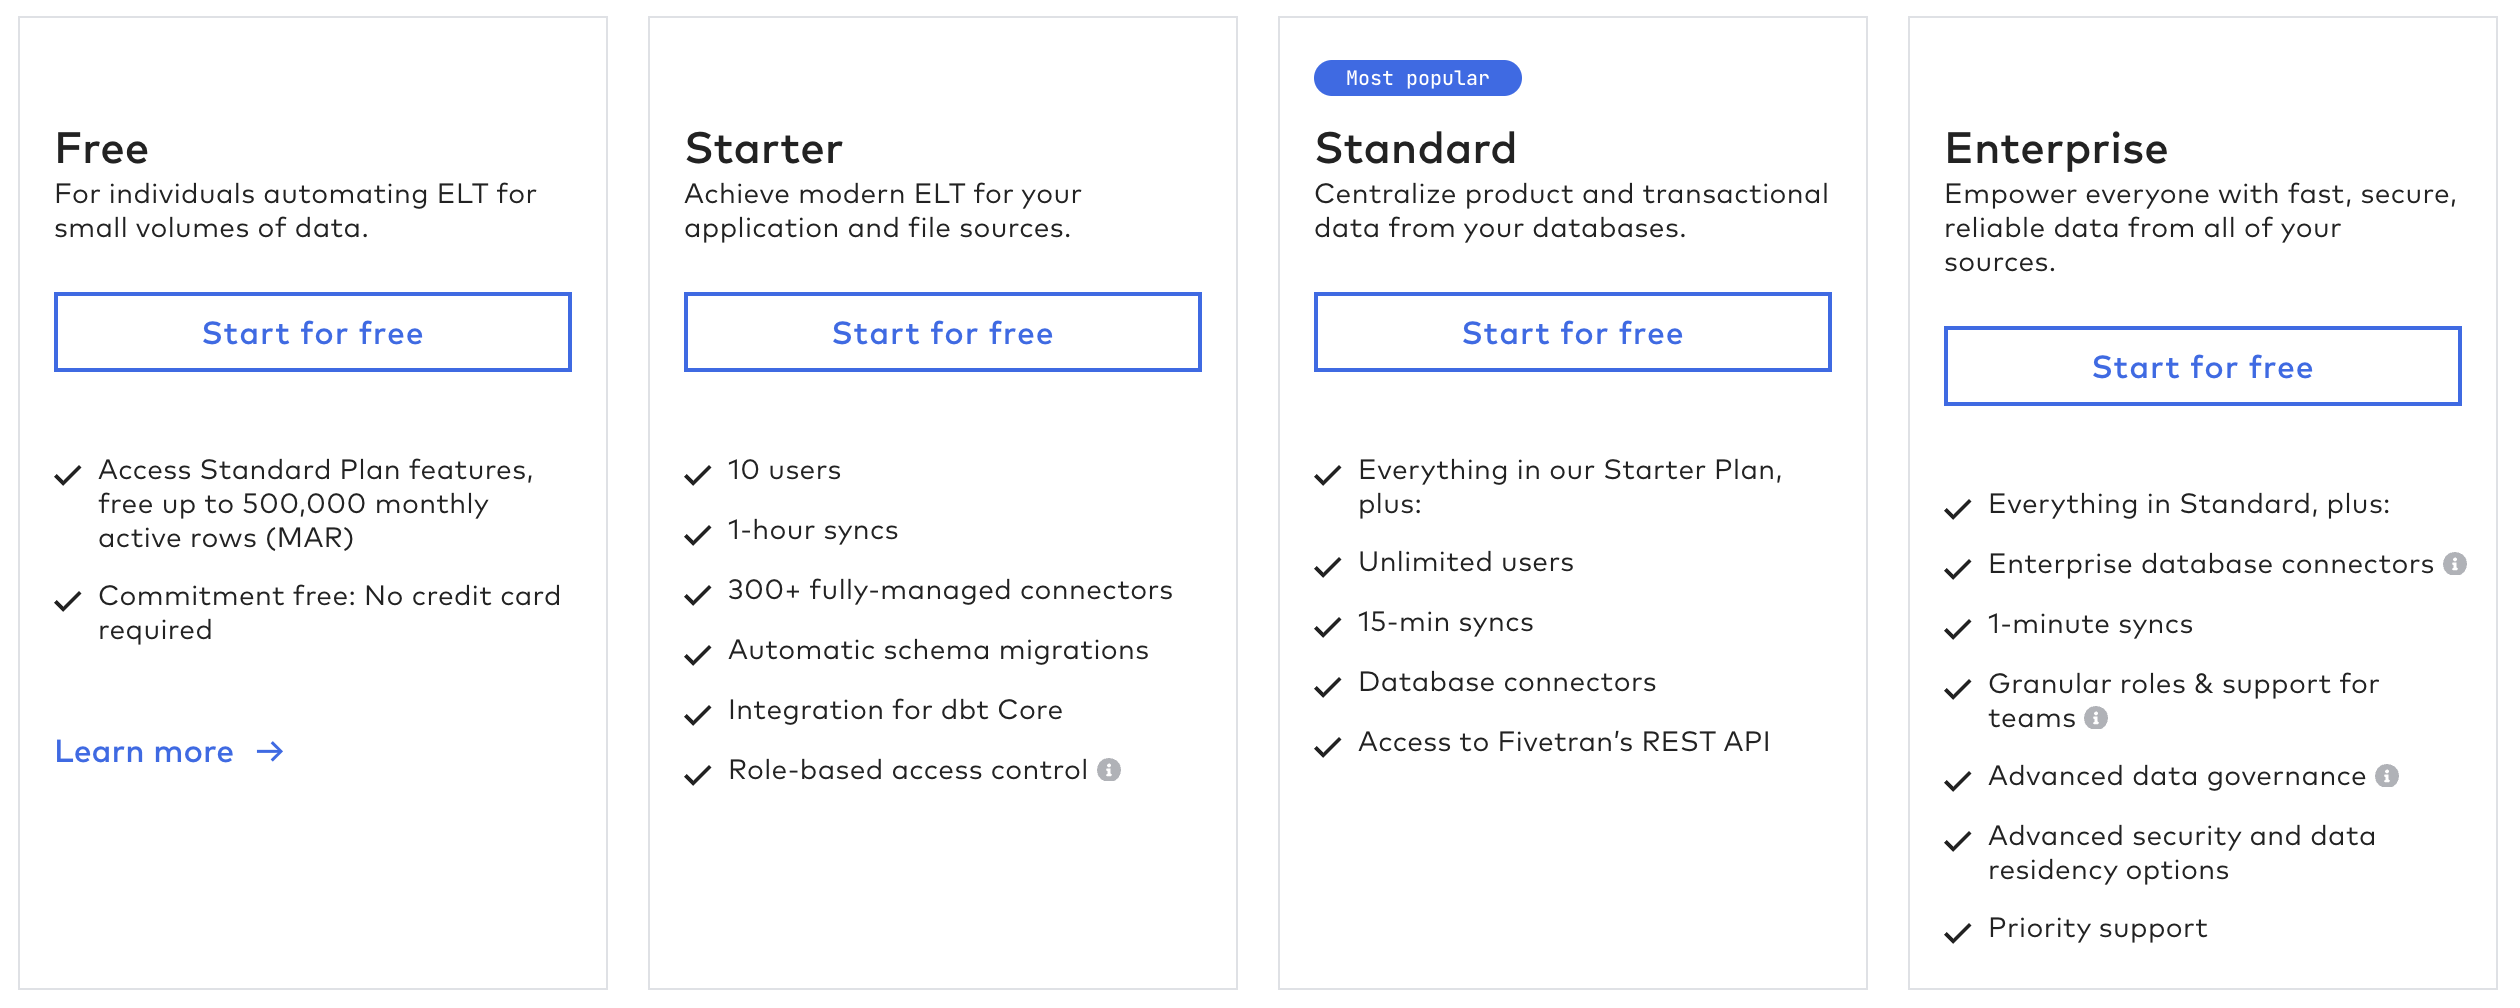
Task: Choose Start for free on the Standard plan
Action: click(x=1572, y=333)
